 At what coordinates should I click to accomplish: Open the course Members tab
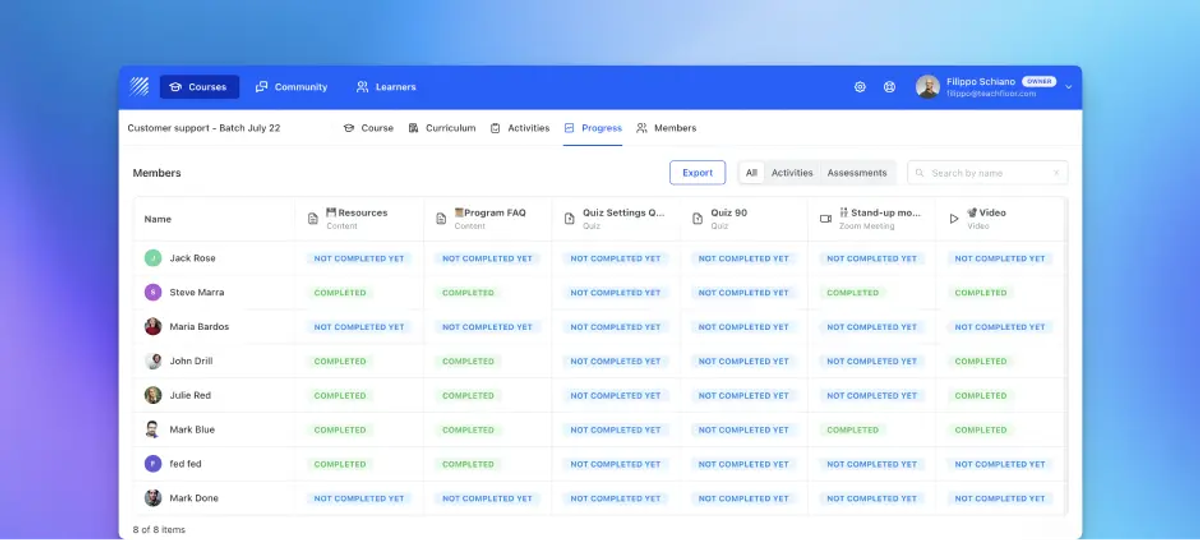(667, 128)
